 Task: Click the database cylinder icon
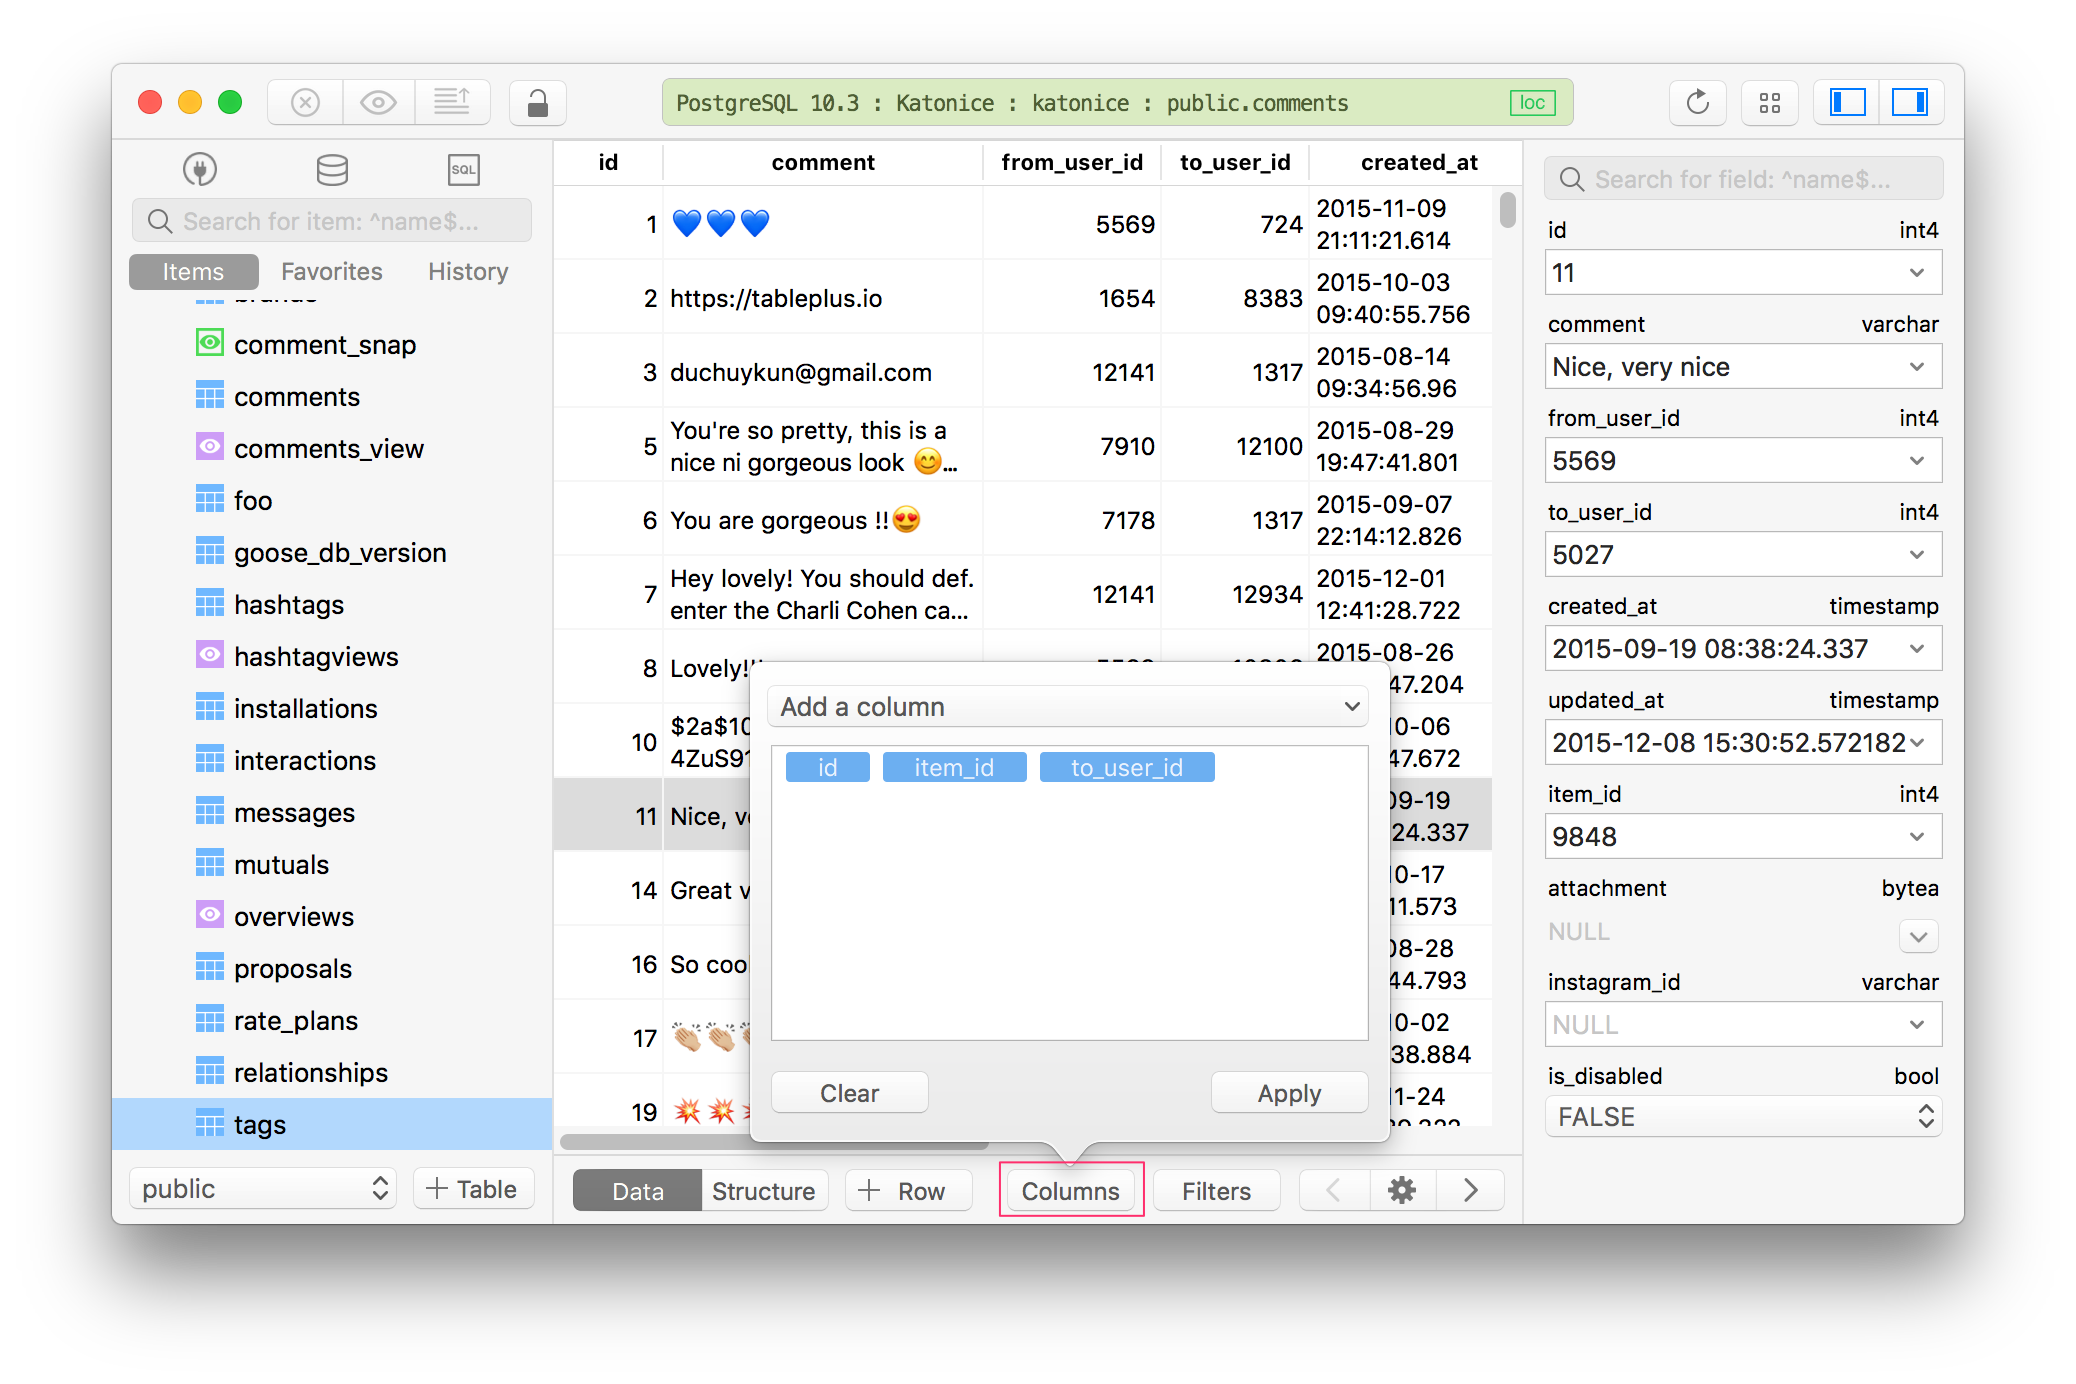point(332,169)
